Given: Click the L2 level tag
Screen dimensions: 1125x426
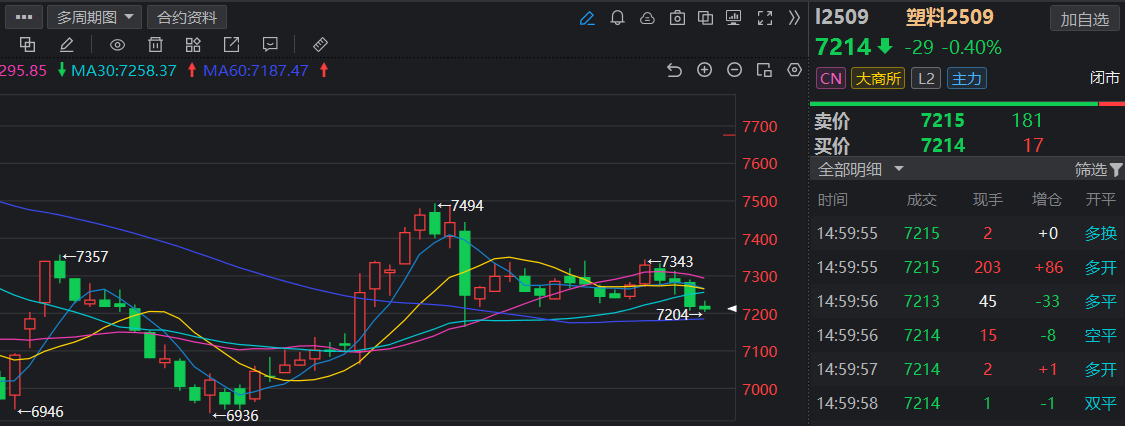Looking at the screenshot, I should (x=926, y=78).
